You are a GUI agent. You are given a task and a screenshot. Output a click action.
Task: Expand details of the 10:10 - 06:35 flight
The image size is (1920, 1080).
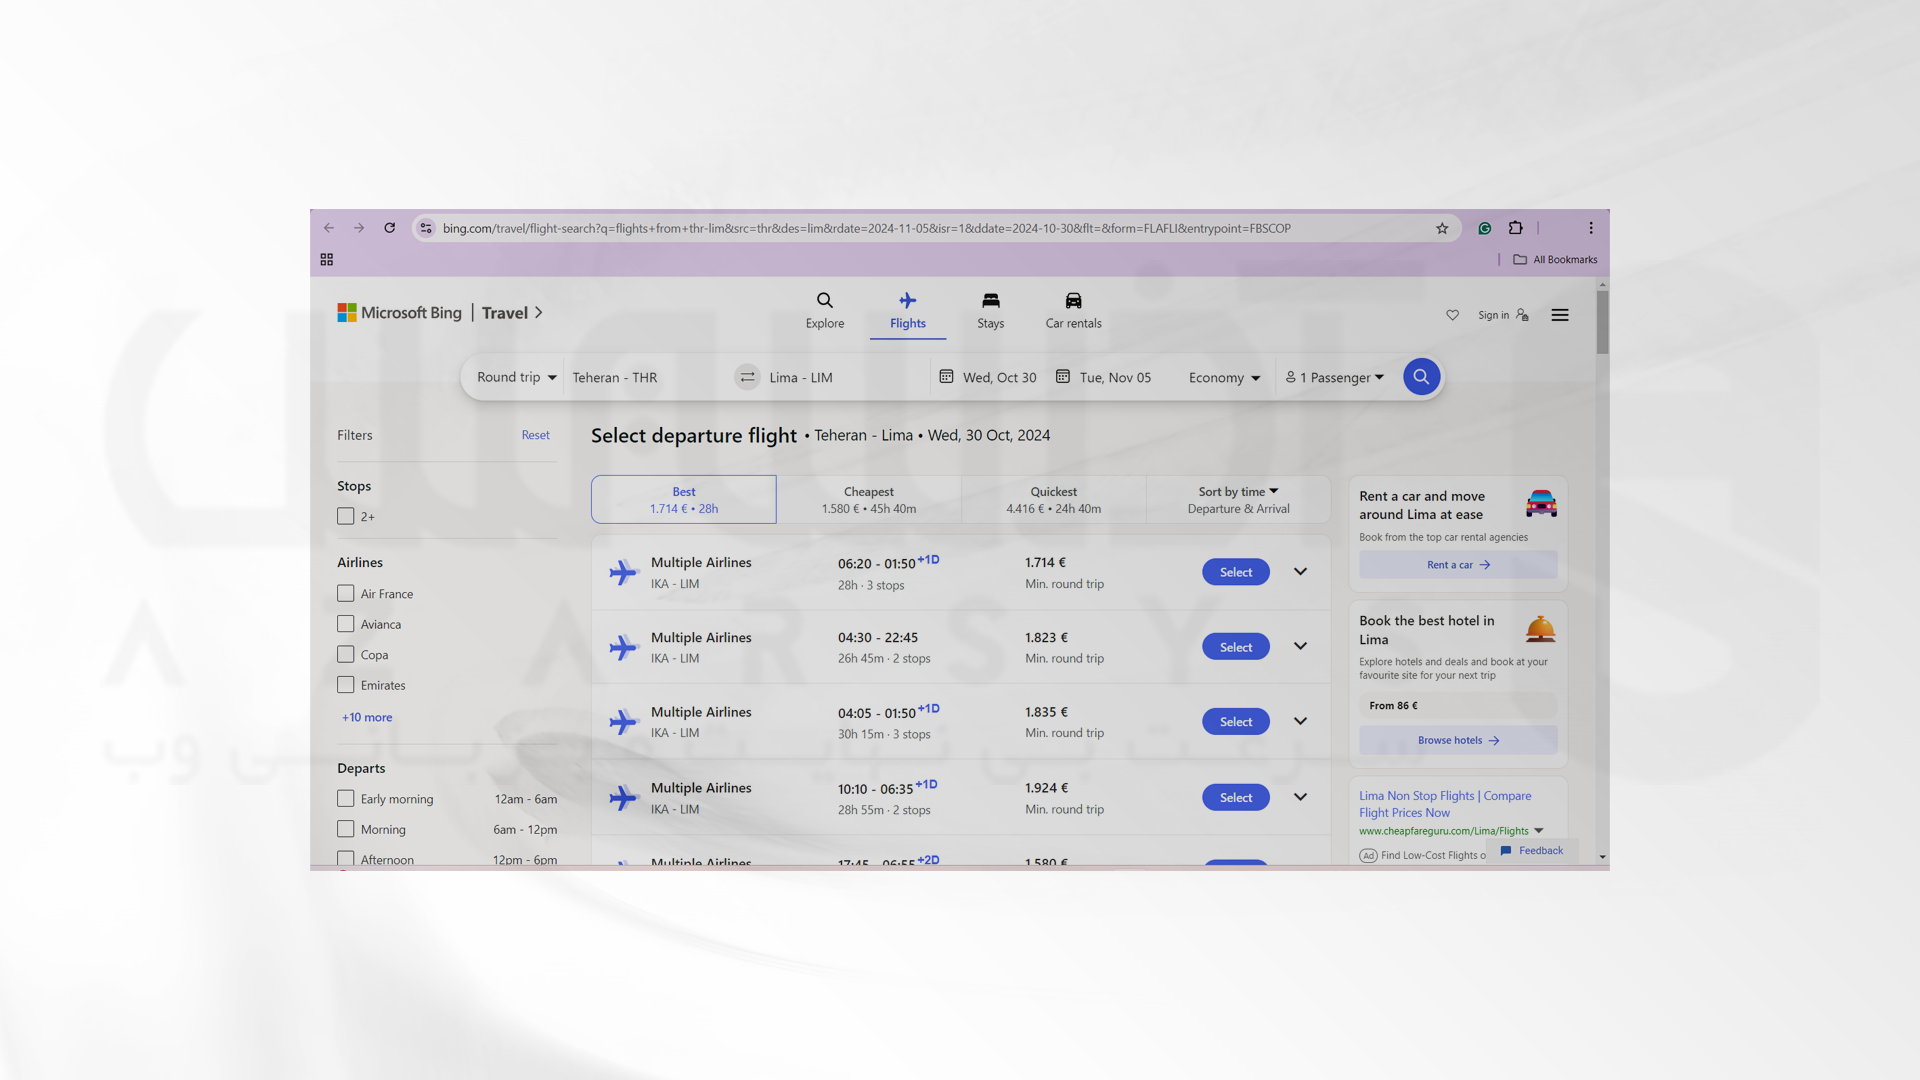pos(1301,798)
